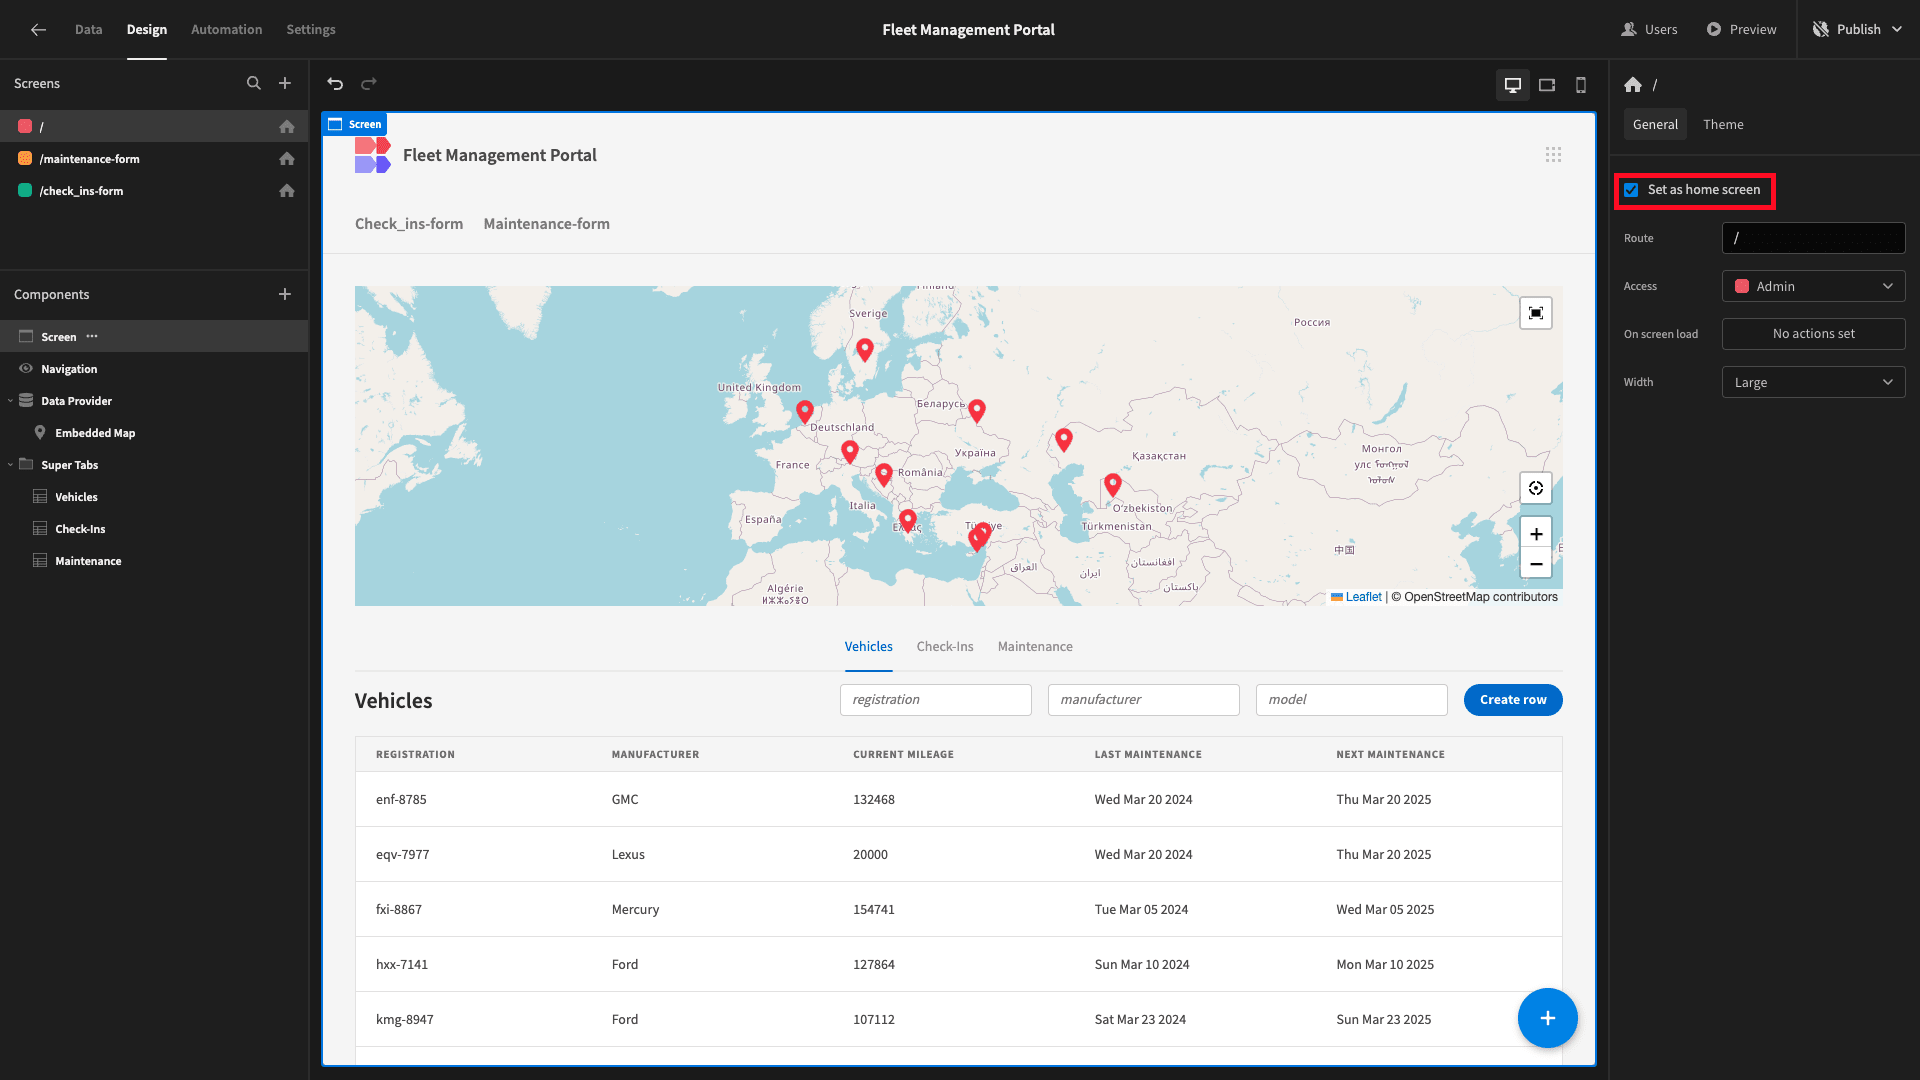Open the Data tab
The width and height of the screenshot is (1920, 1080).
coord(88,29)
